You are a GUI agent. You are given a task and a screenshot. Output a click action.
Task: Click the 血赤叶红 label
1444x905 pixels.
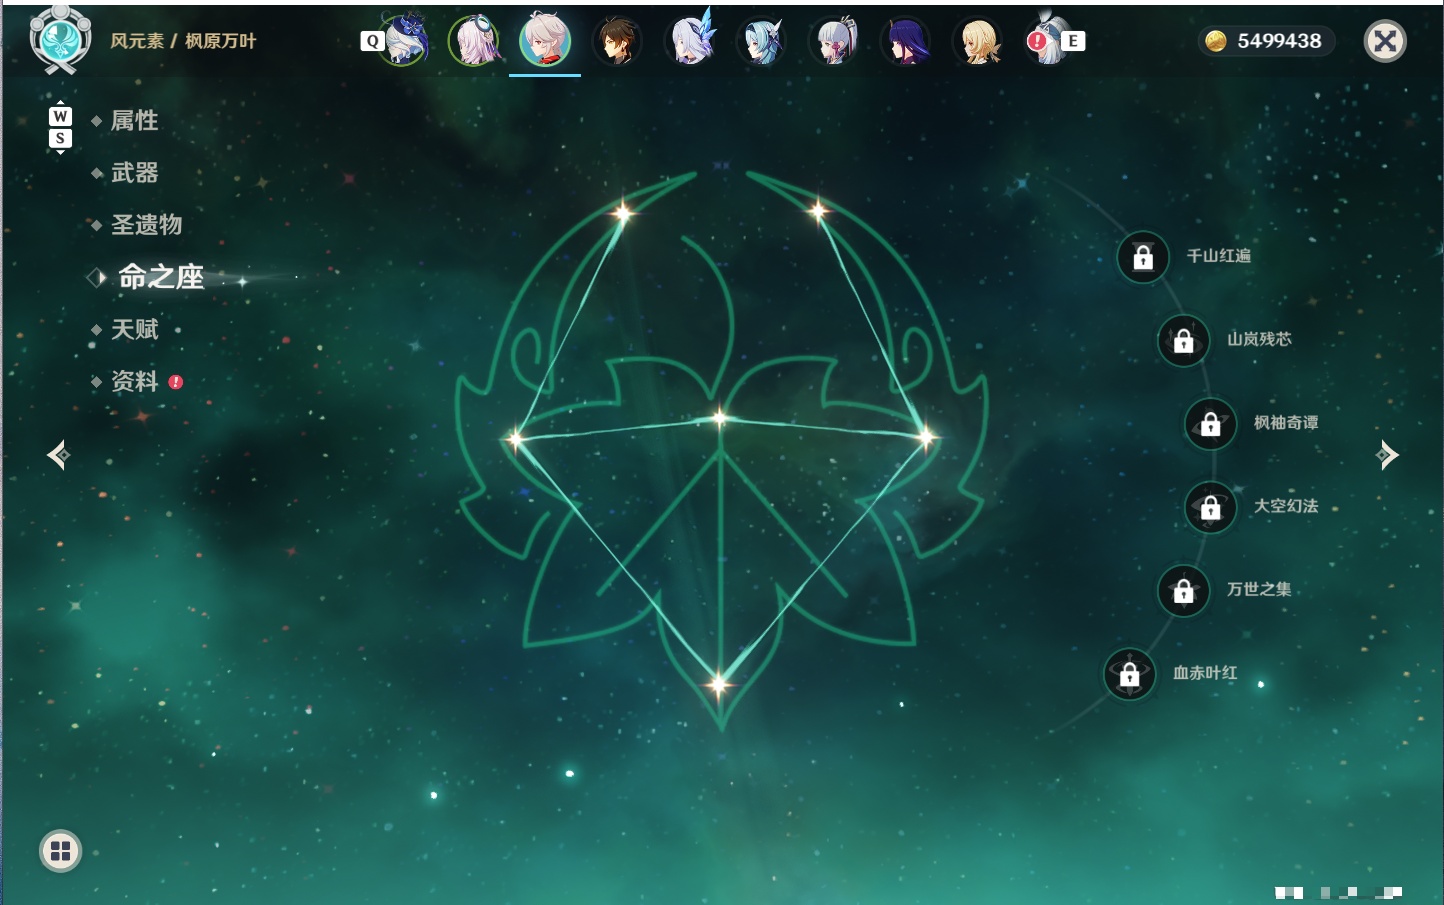(x=1205, y=673)
